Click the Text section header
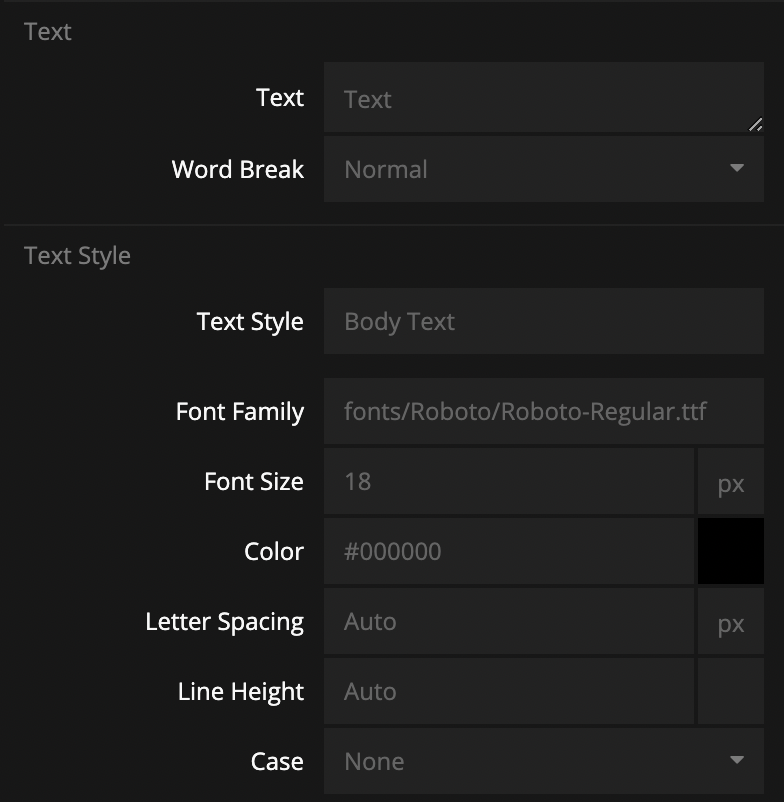Screen dimensions: 784x802 (48, 31)
